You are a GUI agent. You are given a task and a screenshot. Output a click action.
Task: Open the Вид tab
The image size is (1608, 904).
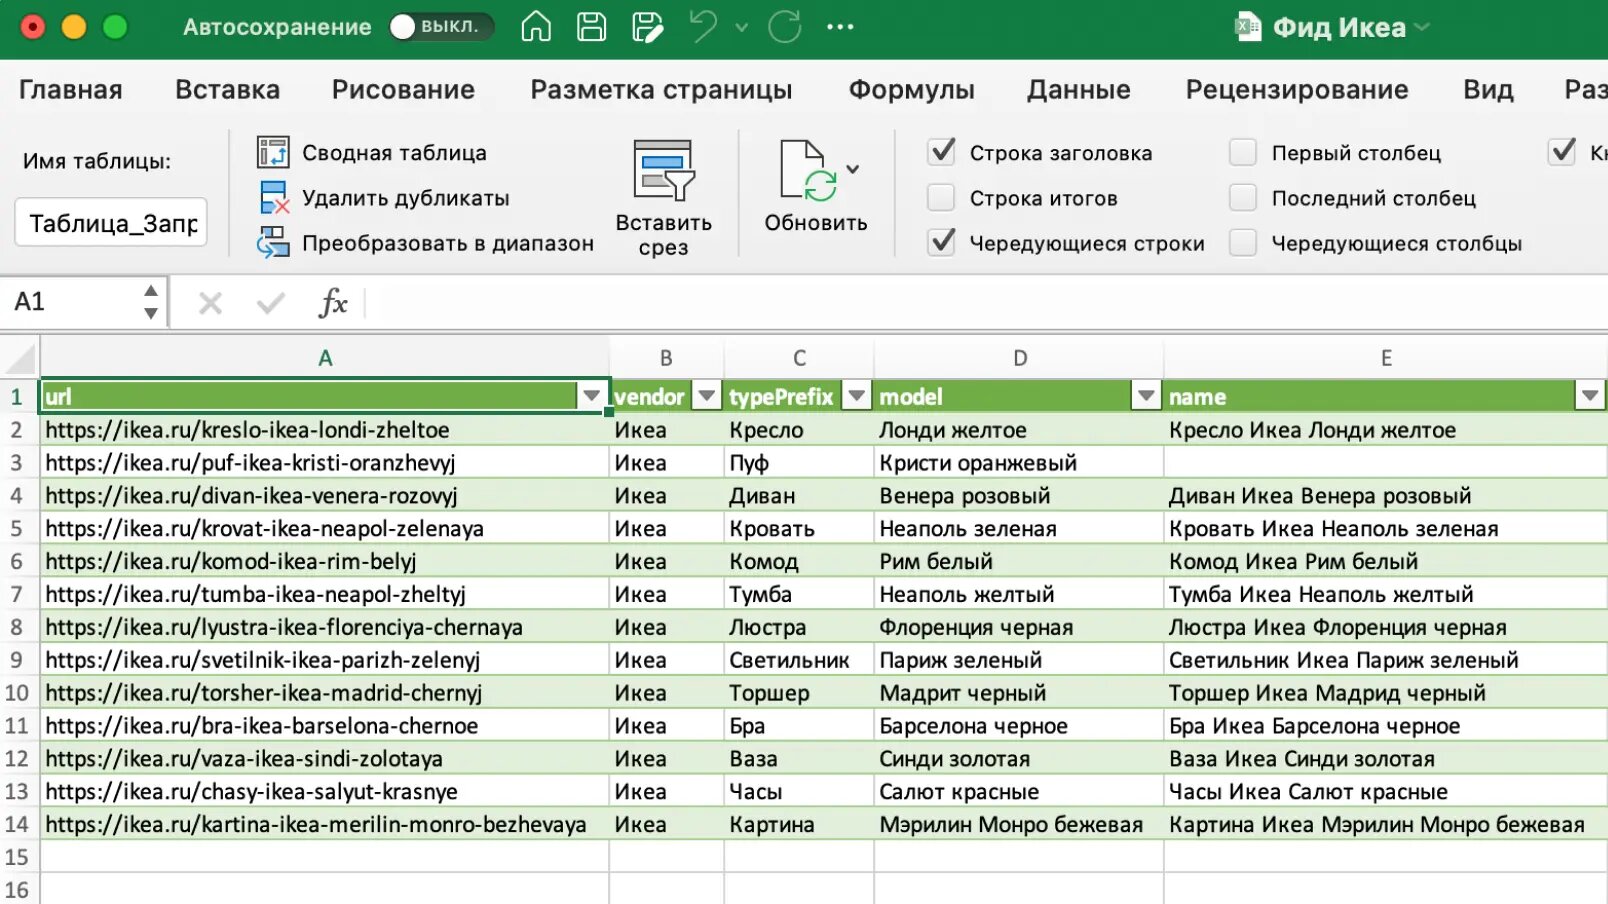(x=1488, y=90)
